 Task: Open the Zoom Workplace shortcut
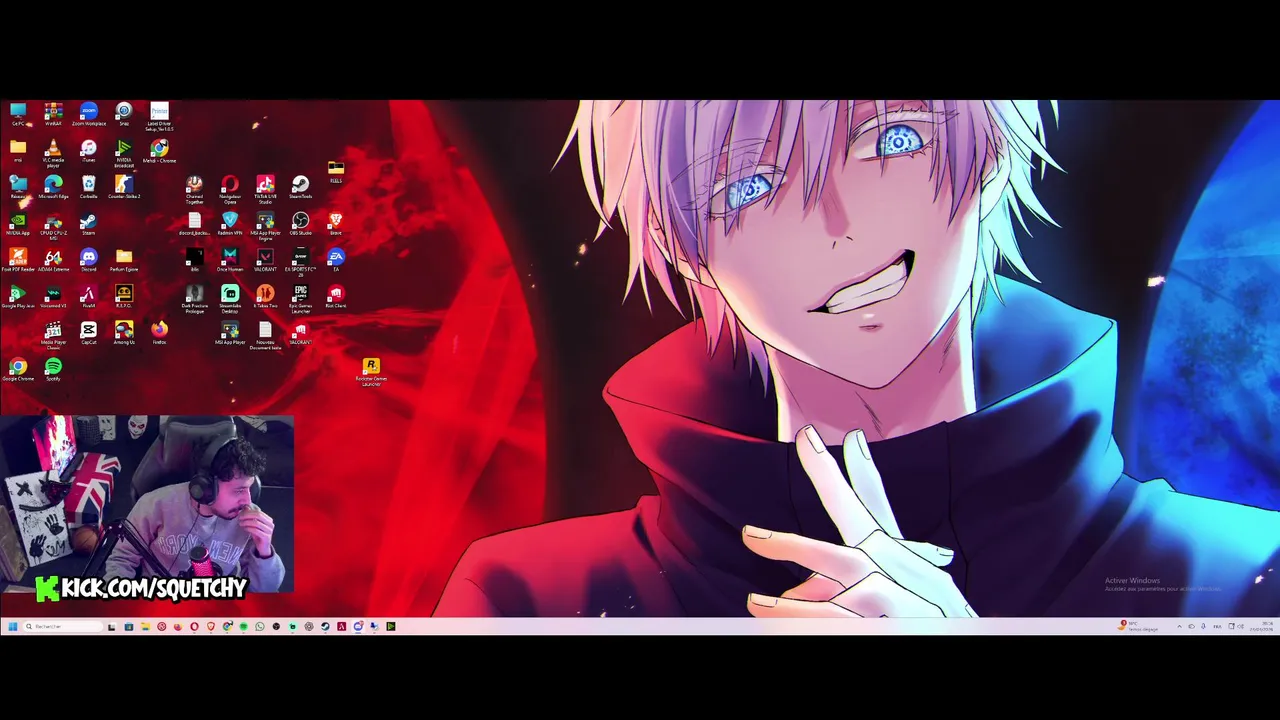88,114
